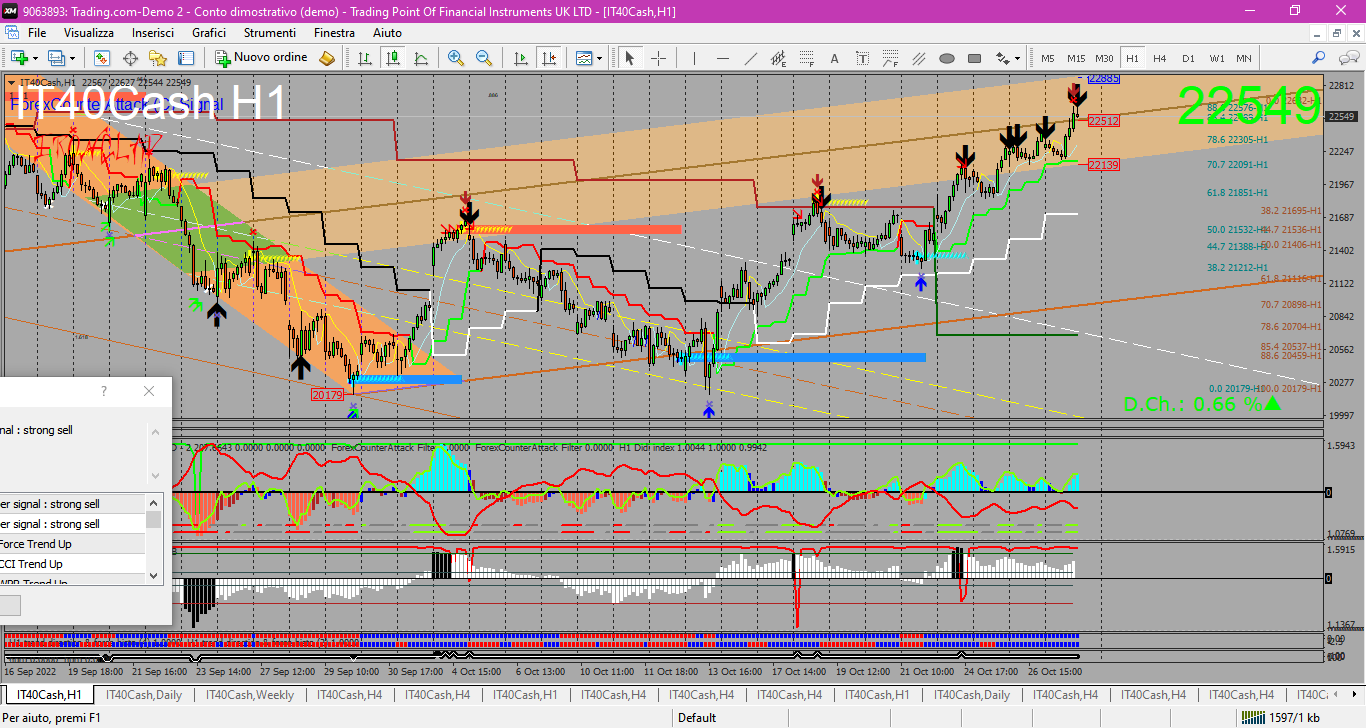
Task: Zoom out of the chart
Action: [x=484, y=58]
